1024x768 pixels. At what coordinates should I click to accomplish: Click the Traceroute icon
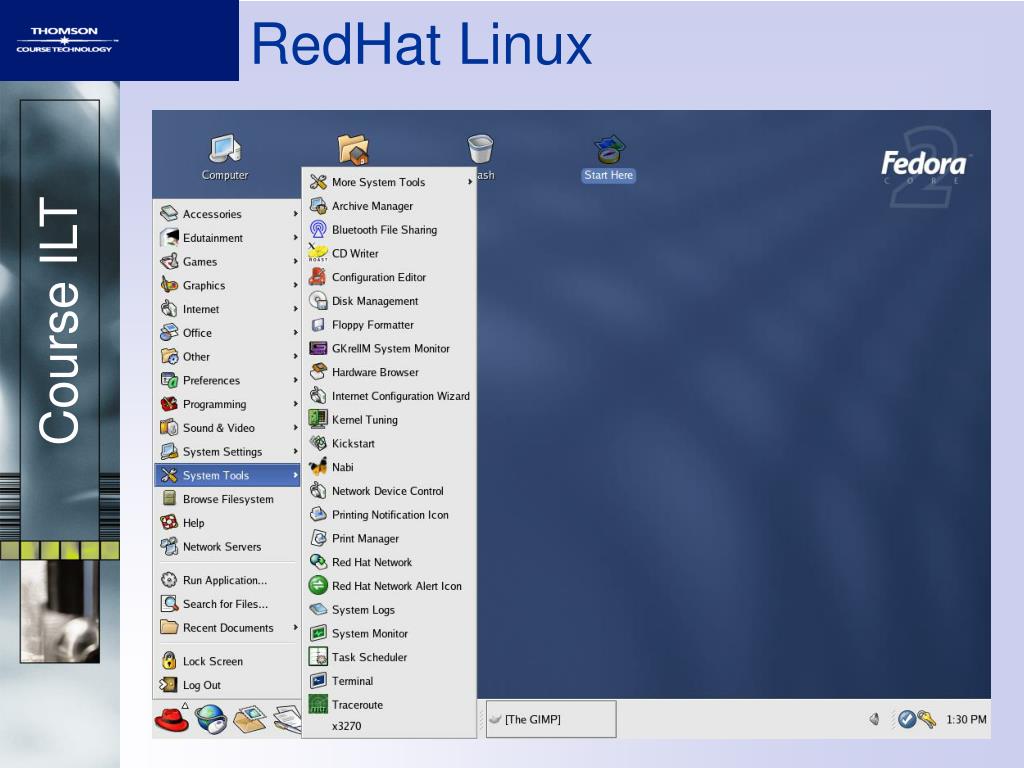click(x=318, y=705)
